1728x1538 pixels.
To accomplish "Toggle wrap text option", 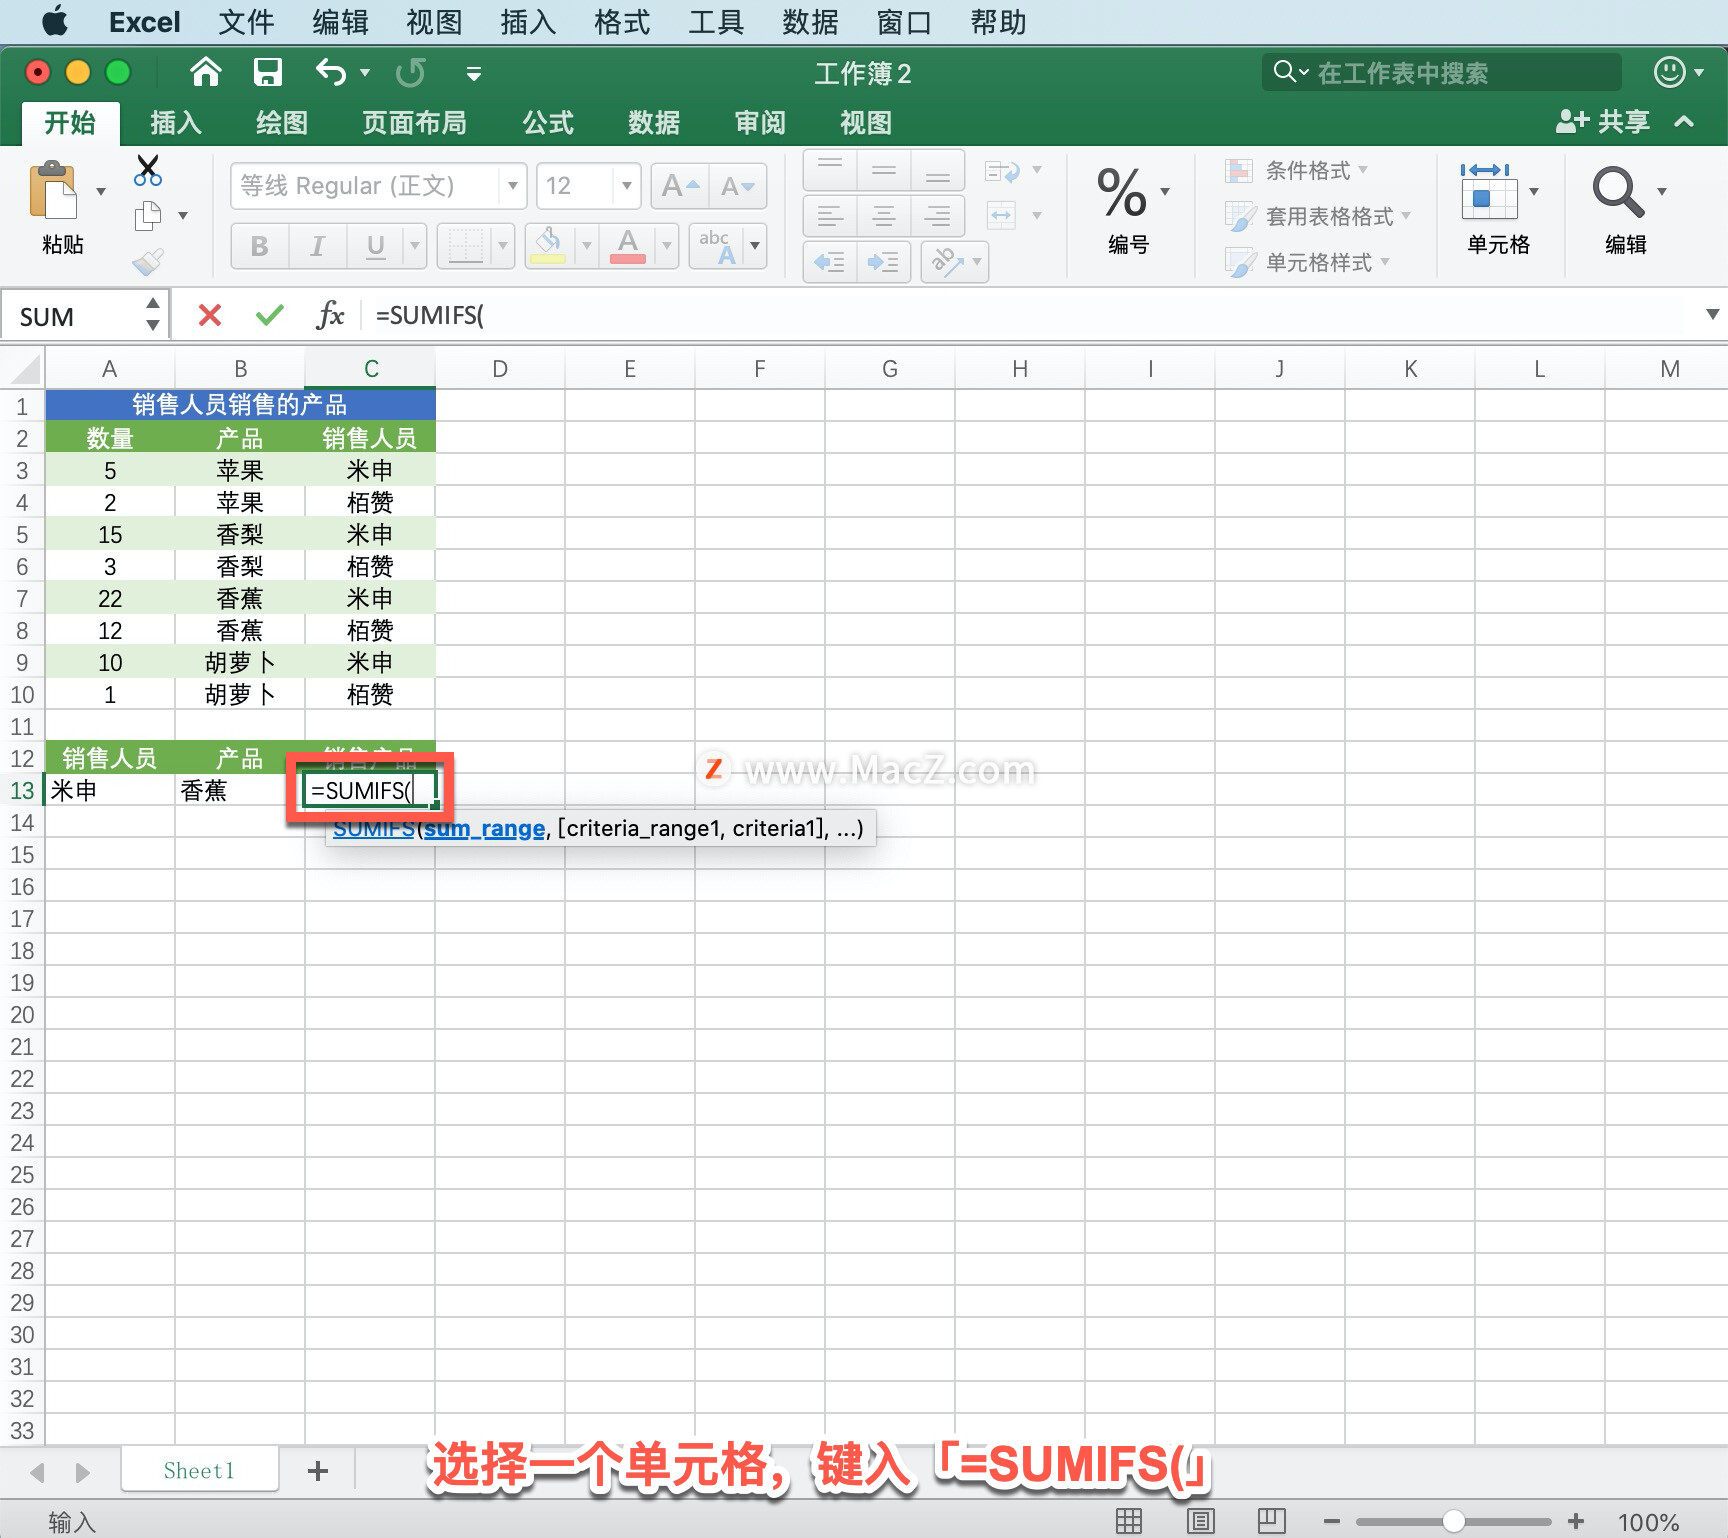I will 1002,171.
